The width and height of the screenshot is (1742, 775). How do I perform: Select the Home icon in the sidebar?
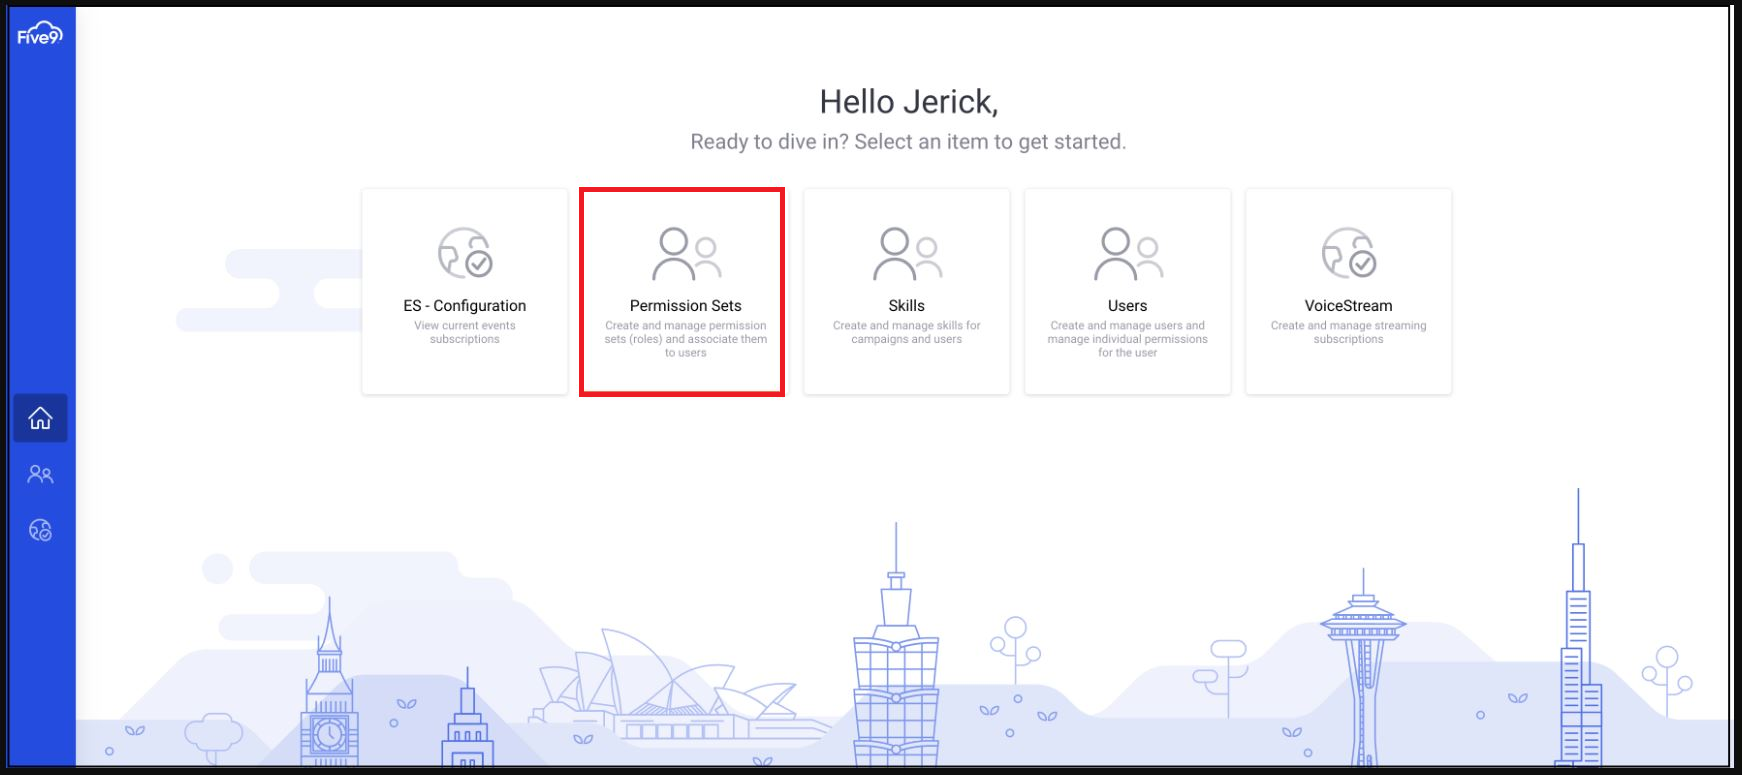point(40,418)
